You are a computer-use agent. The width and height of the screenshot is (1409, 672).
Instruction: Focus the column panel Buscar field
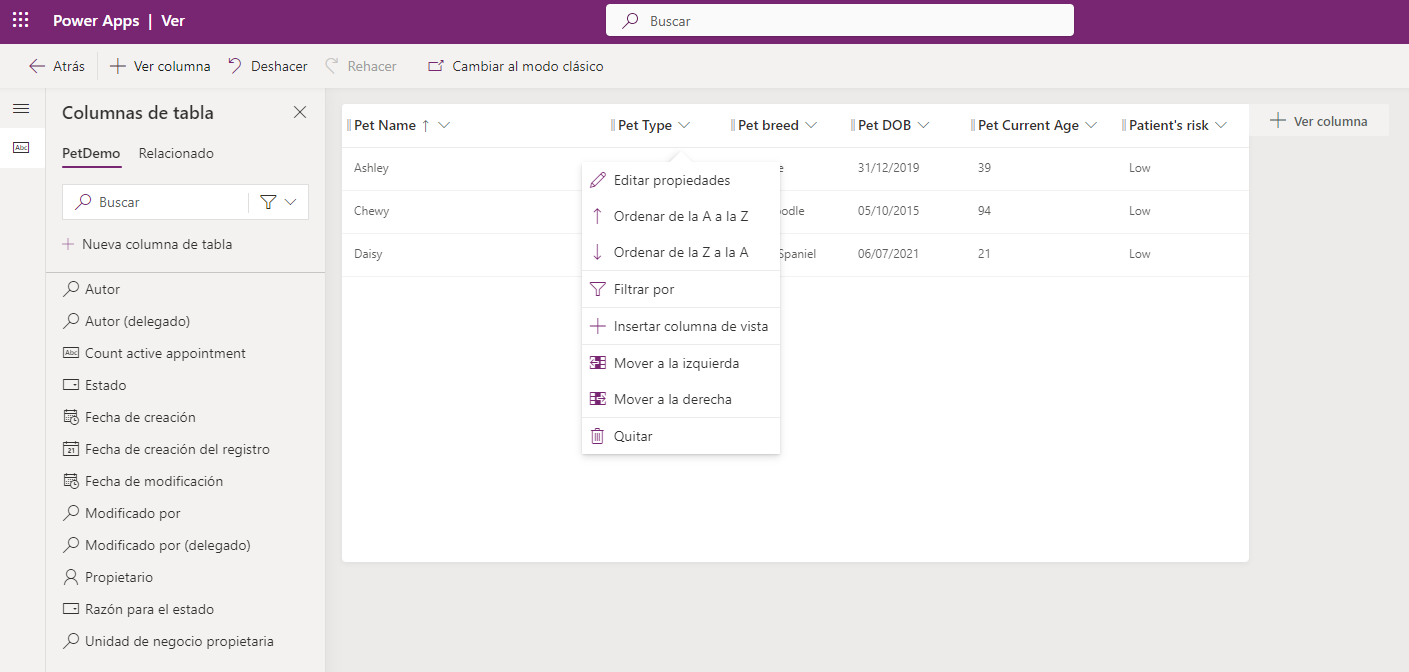click(155, 202)
